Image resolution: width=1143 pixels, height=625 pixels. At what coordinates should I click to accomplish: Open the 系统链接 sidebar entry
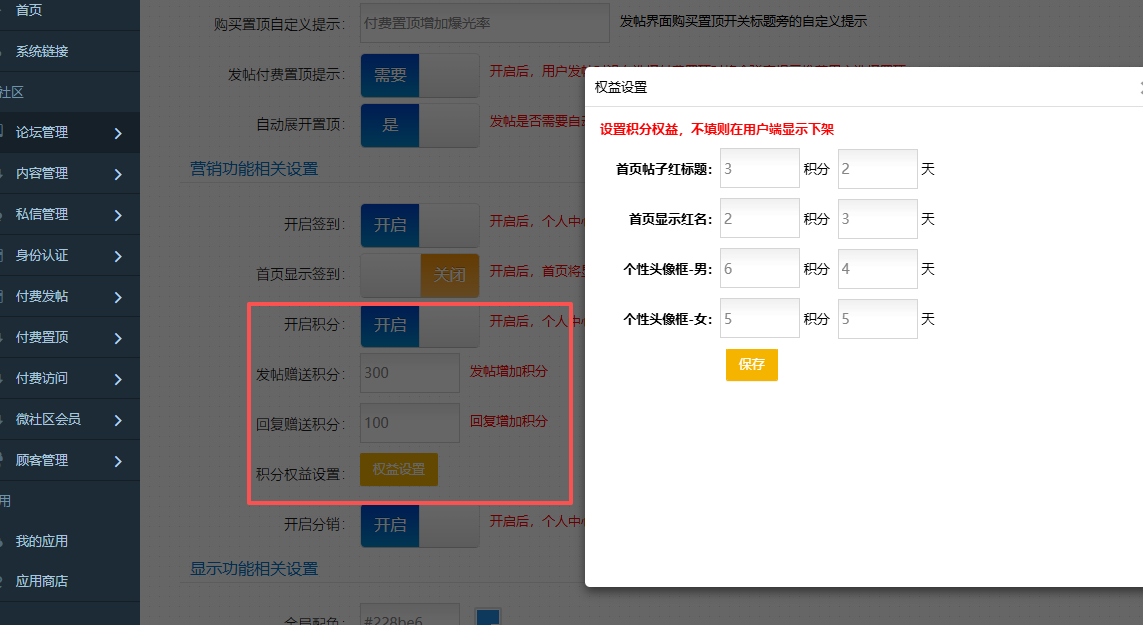(x=40, y=51)
